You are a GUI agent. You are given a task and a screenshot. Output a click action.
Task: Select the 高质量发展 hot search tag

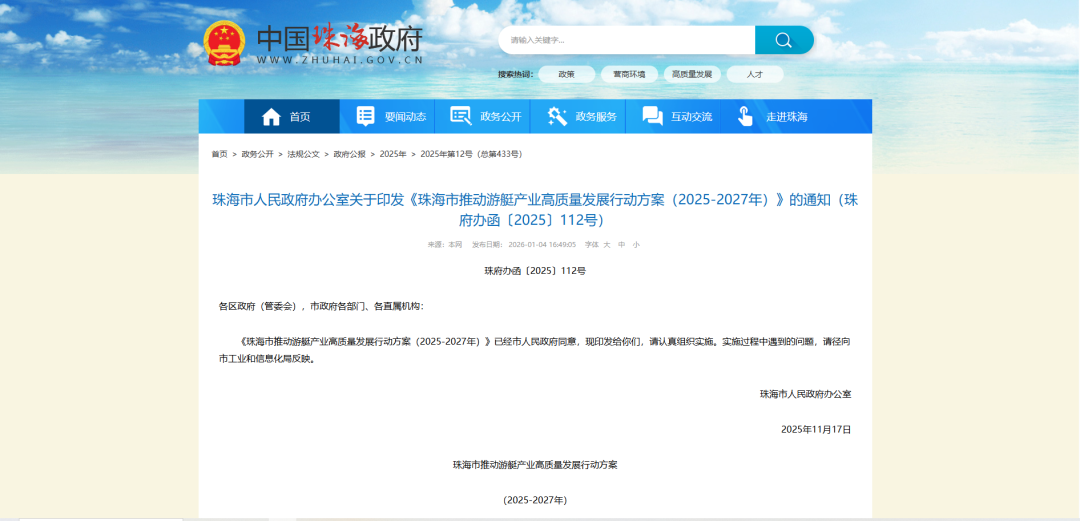coord(692,74)
